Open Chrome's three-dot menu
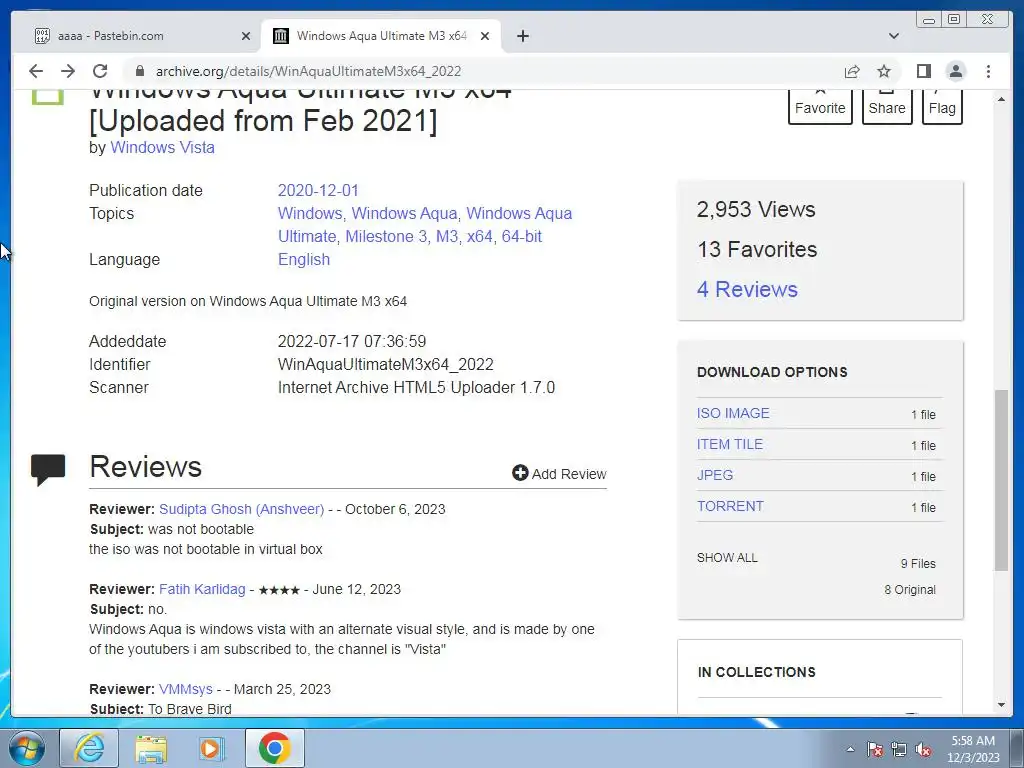 coord(988,71)
